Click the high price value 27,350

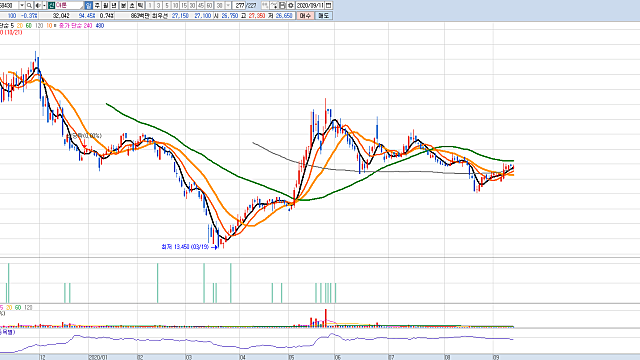(x=257, y=16)
